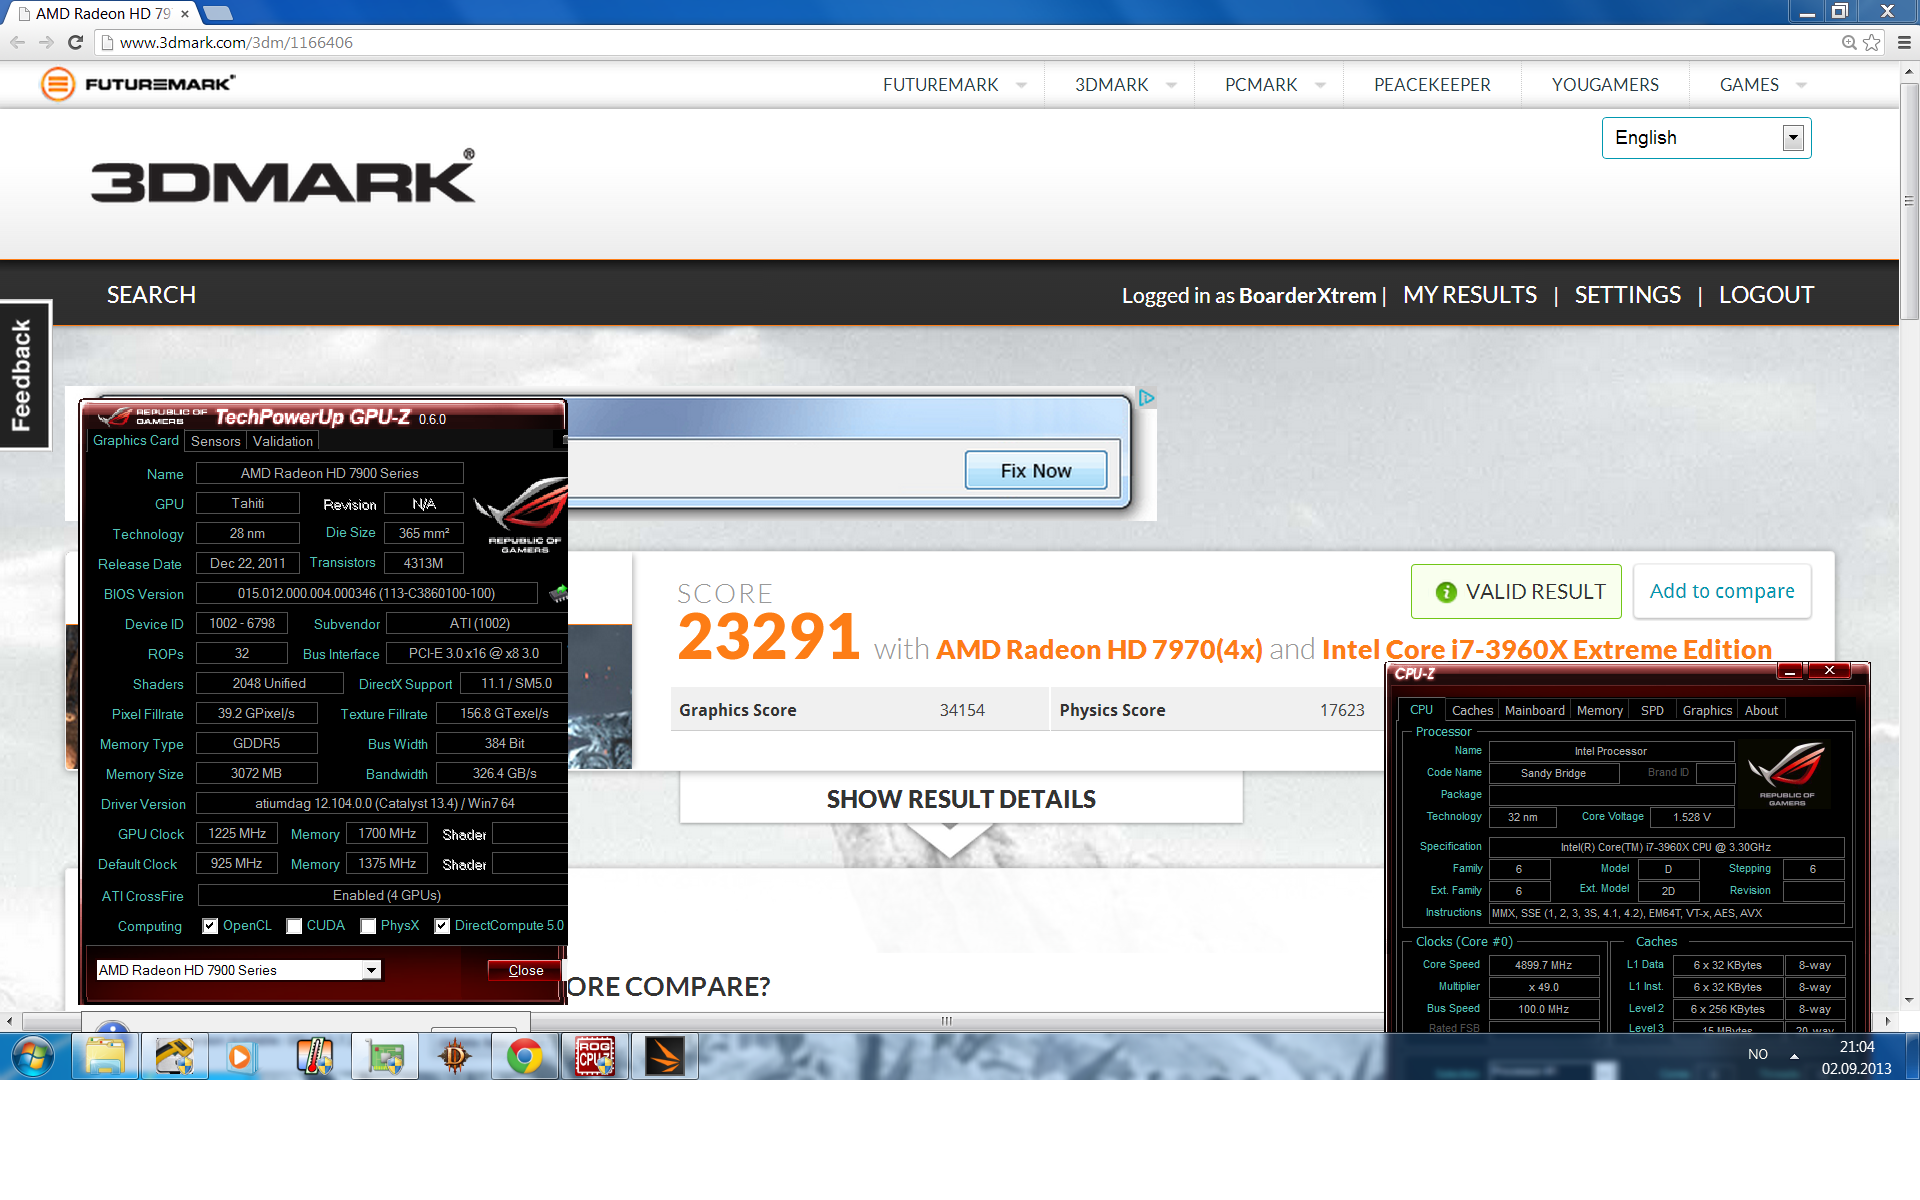Viewport: 1920px width, 1200px height.
Task: Expand PCMARK nav menu arrow
Action: pyautogui.click(x=1320, y=85)
